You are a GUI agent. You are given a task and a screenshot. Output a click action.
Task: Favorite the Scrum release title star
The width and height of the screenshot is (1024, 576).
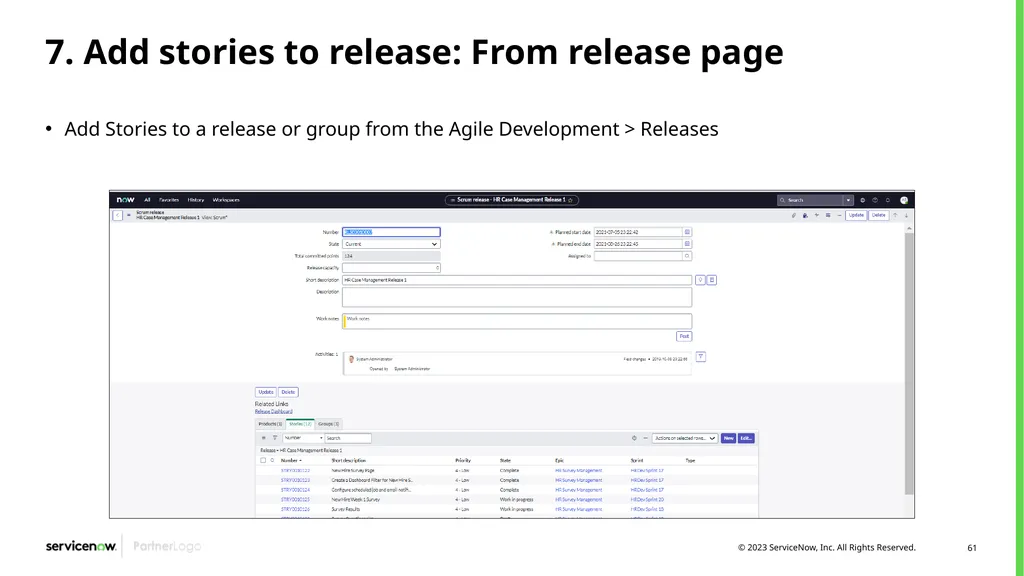point(570,200)
